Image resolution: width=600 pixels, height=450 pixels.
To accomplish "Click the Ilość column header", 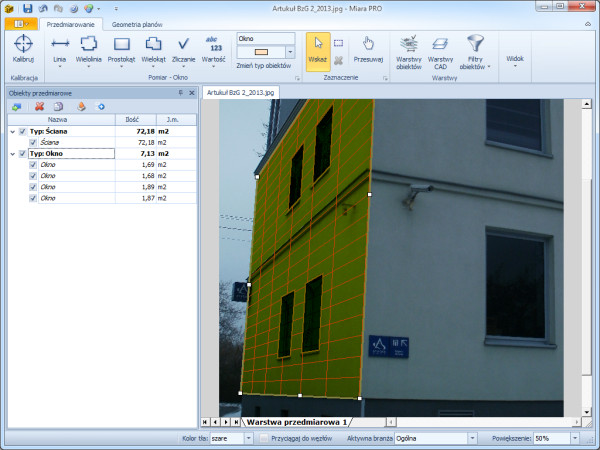I will click(x=132, y=118).
